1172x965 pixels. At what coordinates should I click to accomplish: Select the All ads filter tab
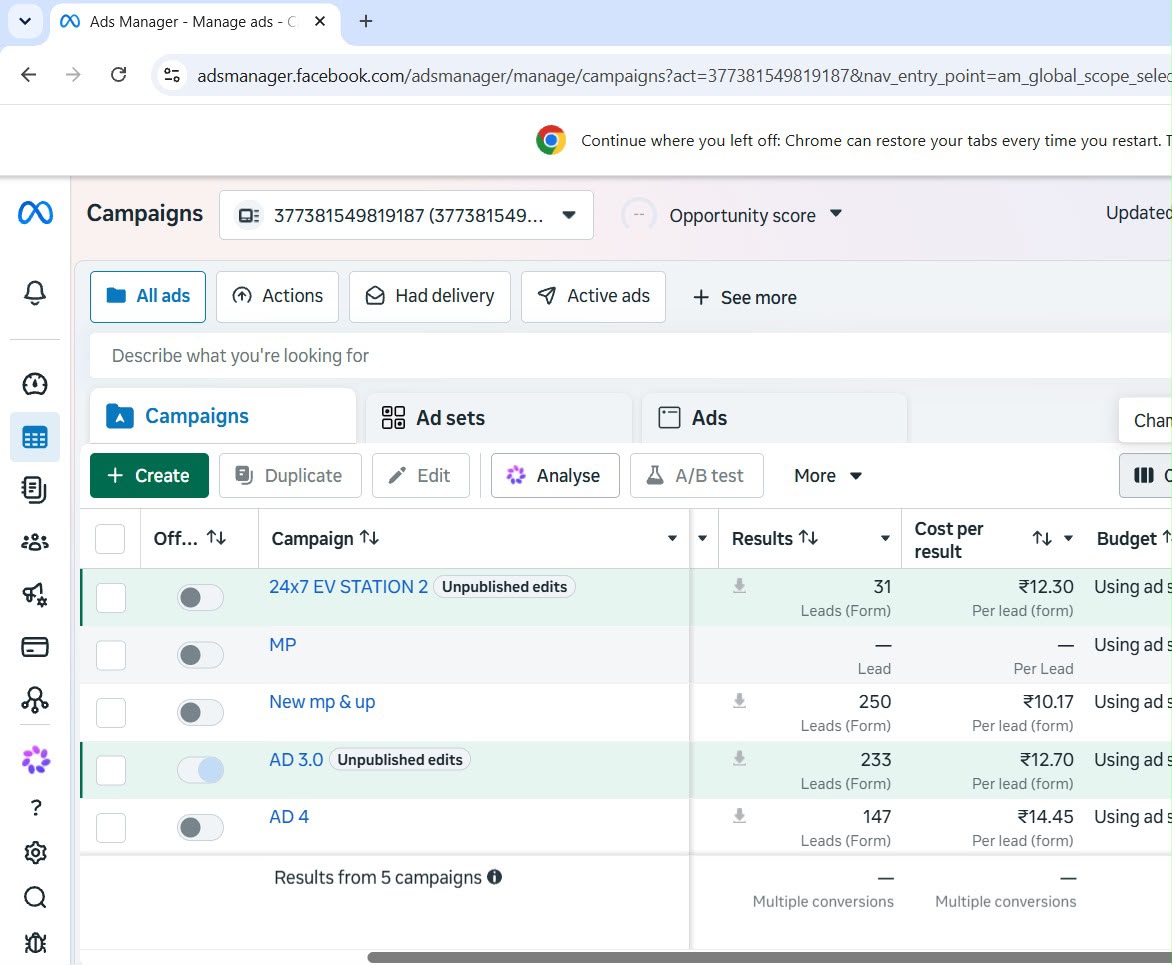(x=148, y=297)
